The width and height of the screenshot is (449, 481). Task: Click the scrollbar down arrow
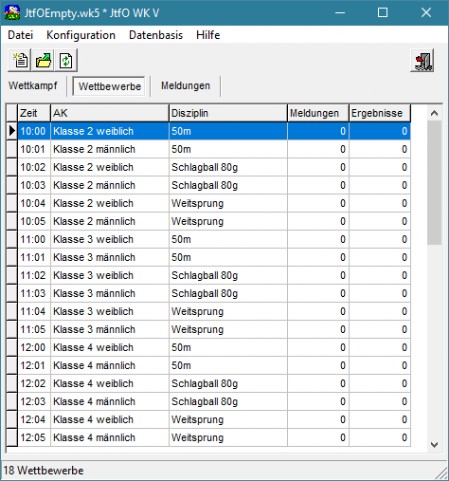point(434,444)
